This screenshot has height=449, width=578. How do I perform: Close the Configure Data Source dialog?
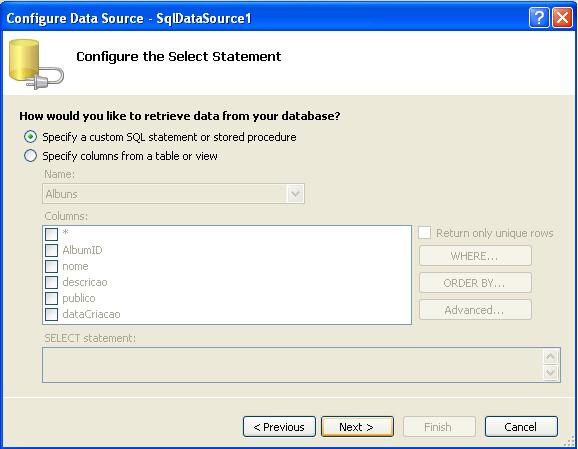(x=562, y=17)
